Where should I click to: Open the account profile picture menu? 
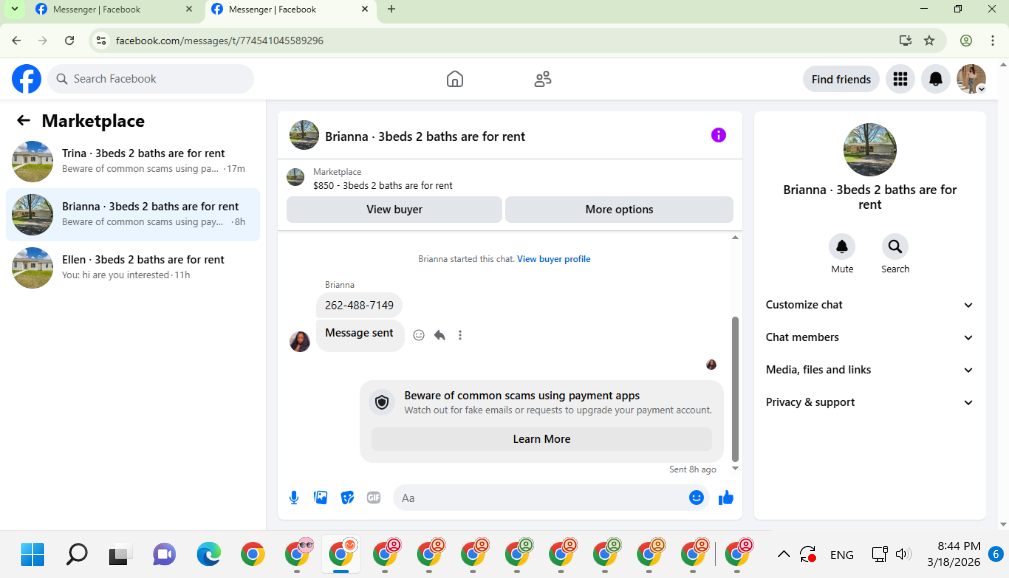[x=971, y=79]
